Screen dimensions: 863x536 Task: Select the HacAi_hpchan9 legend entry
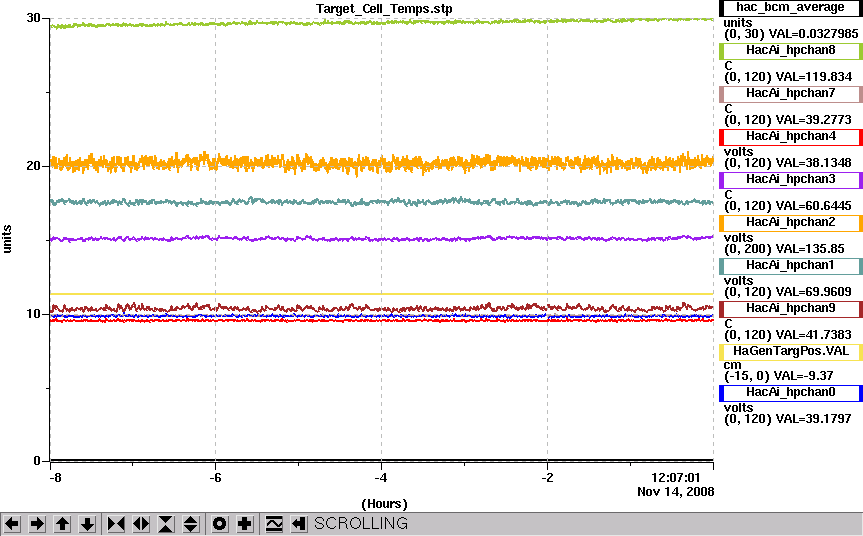(790, 308)
